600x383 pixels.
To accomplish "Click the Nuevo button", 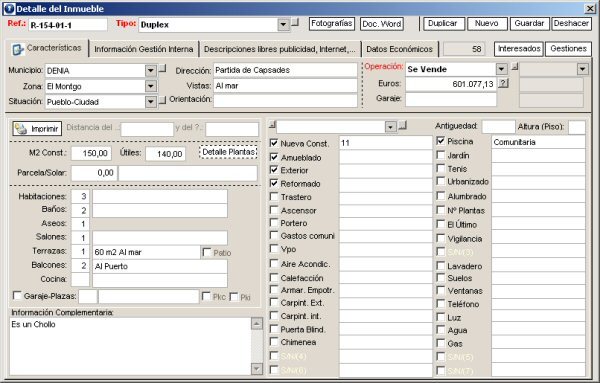I will click(487, 23).
